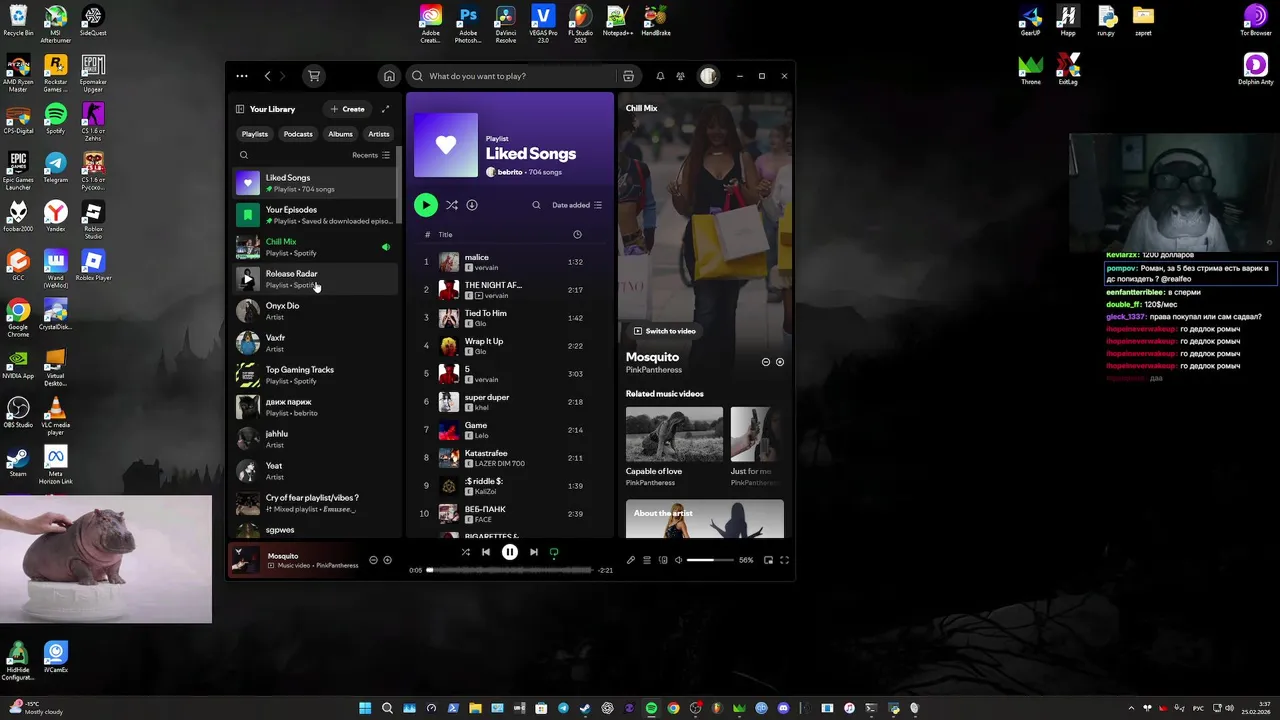
Task: Skip to the previous track
Action: point(486,552)
